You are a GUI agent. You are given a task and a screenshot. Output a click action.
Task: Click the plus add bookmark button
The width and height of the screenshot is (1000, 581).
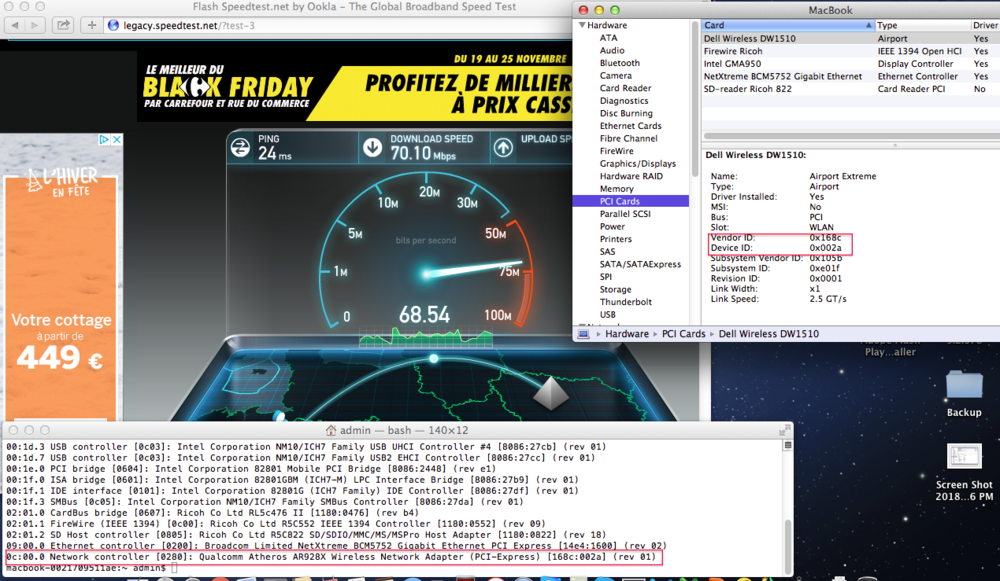(92, 24)
